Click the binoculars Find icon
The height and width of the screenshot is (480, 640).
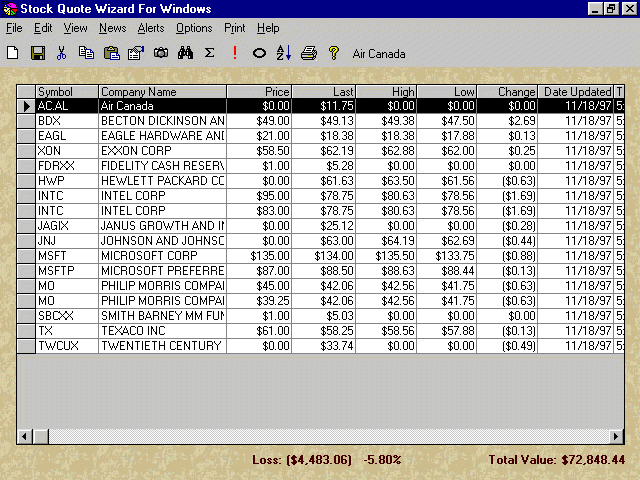click(x=185, y=53)
